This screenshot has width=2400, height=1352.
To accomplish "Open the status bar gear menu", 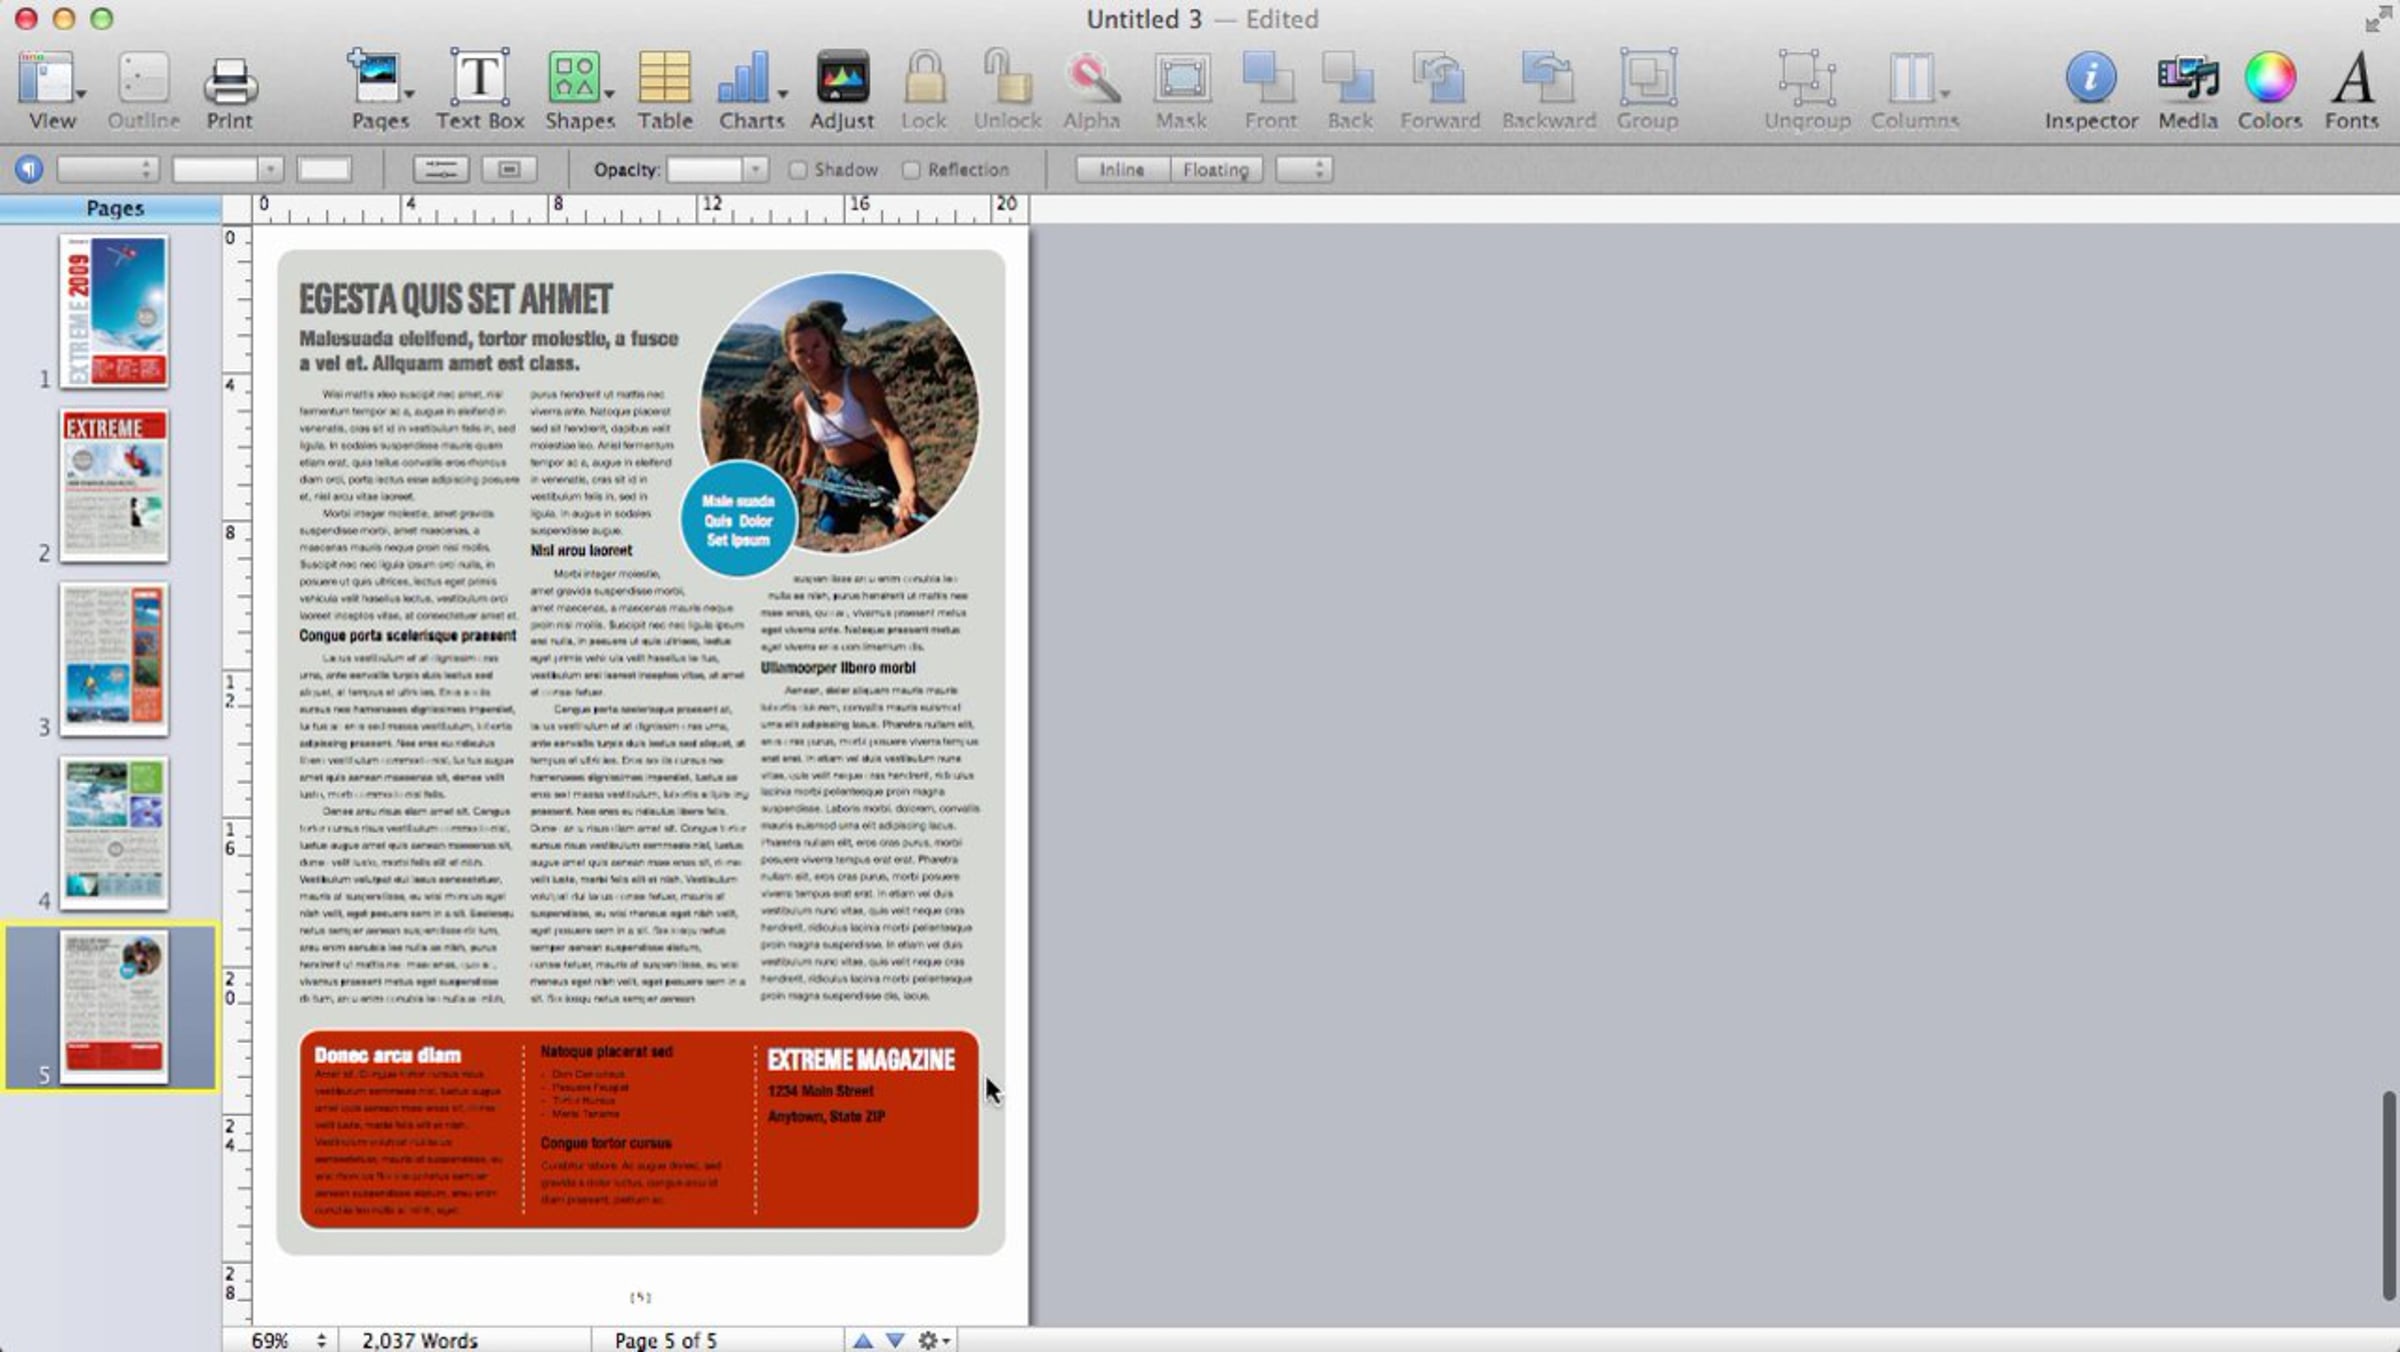I will click(933, 1340).
